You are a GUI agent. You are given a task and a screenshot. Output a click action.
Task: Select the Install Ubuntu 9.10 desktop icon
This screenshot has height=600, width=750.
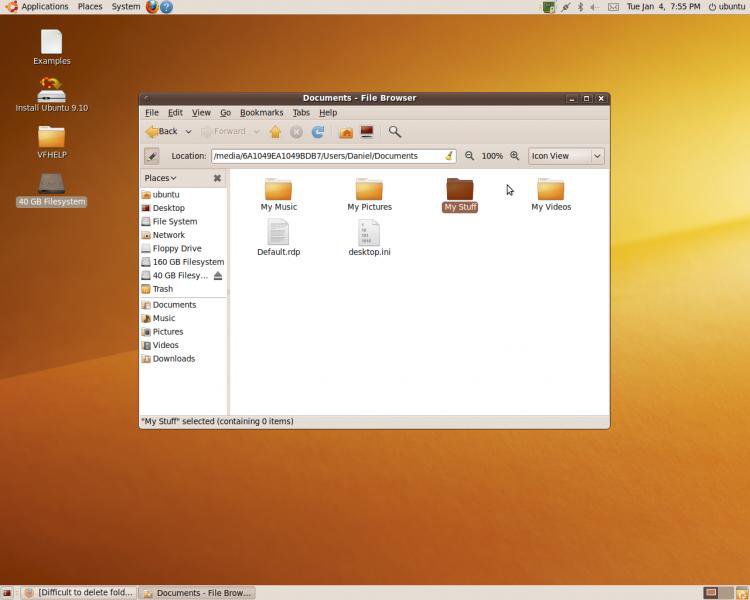coord(52,94)
